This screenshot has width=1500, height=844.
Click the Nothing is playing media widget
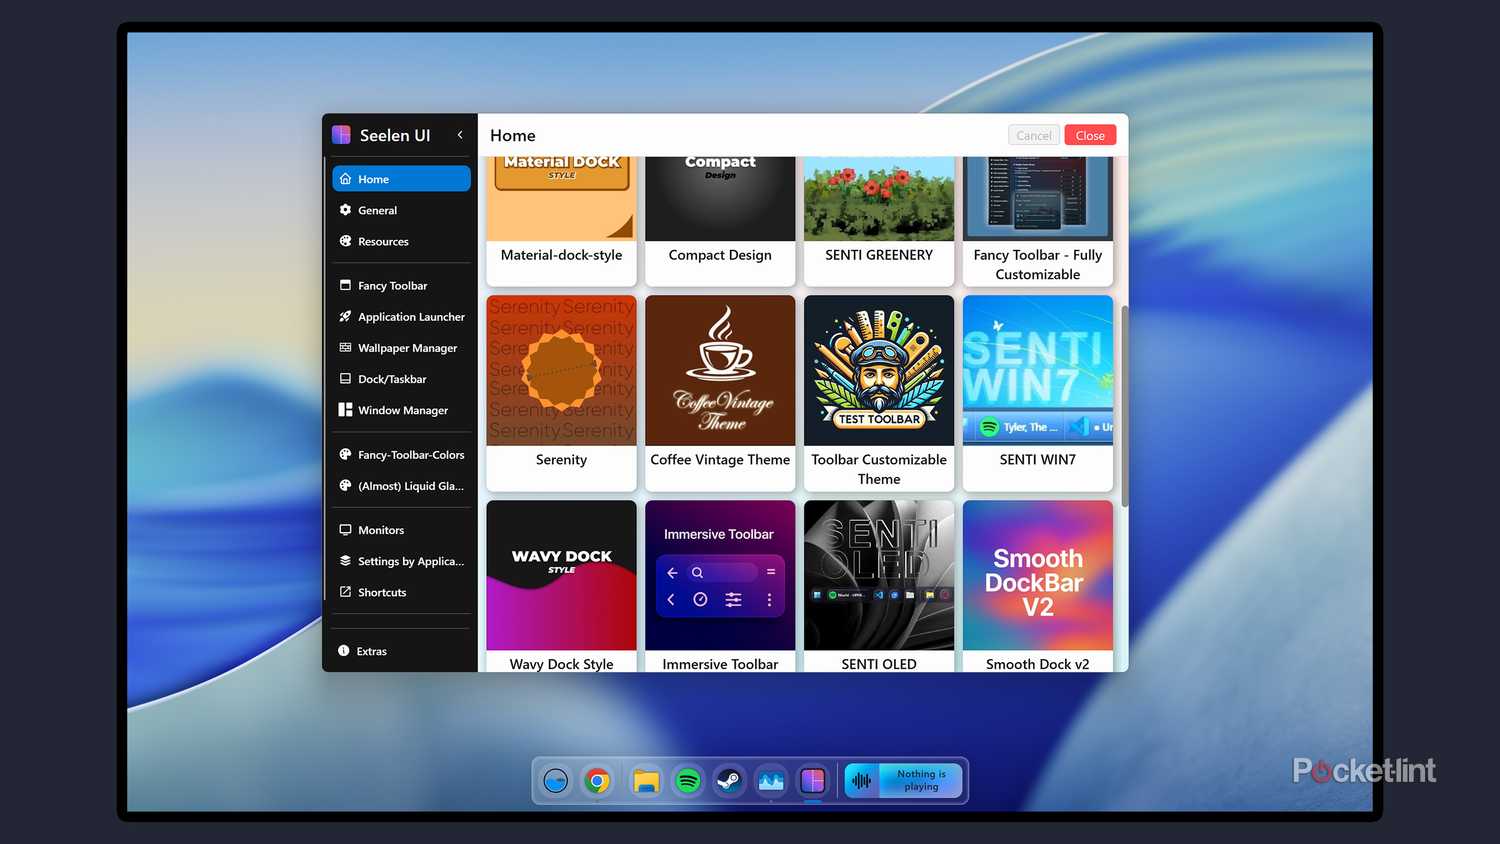903,780
